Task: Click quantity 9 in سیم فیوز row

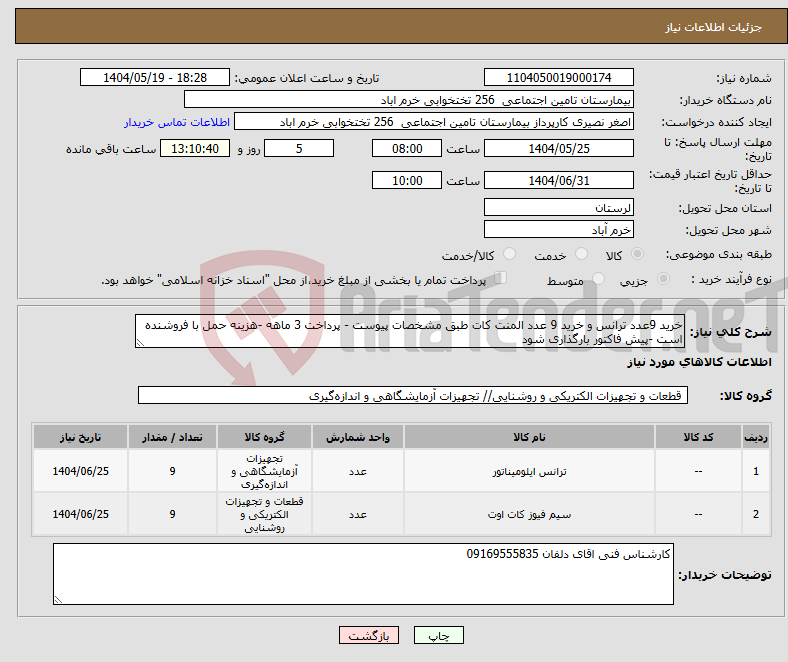Action: tap(172, 514)
